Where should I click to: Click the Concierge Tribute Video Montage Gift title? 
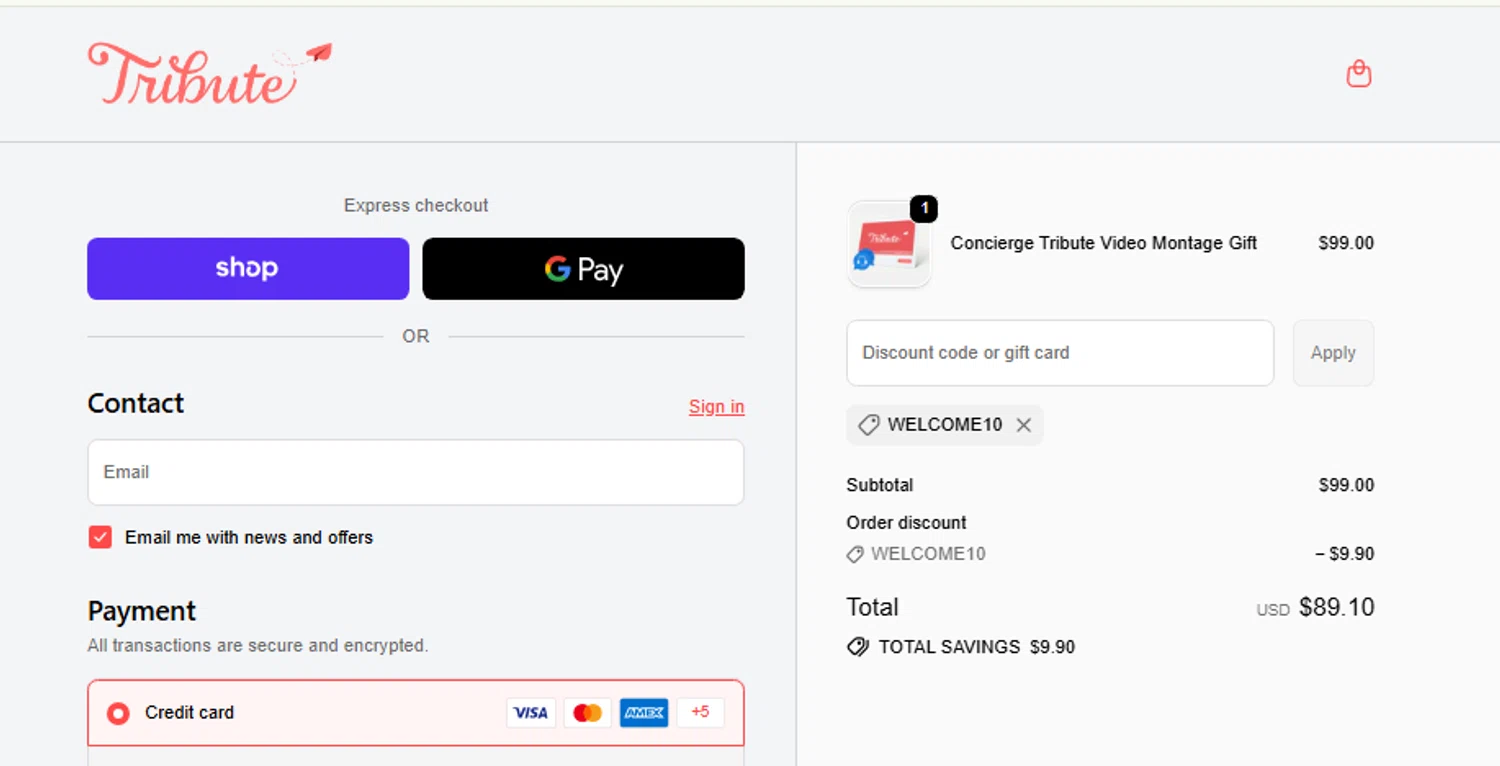pos(1103,243)
